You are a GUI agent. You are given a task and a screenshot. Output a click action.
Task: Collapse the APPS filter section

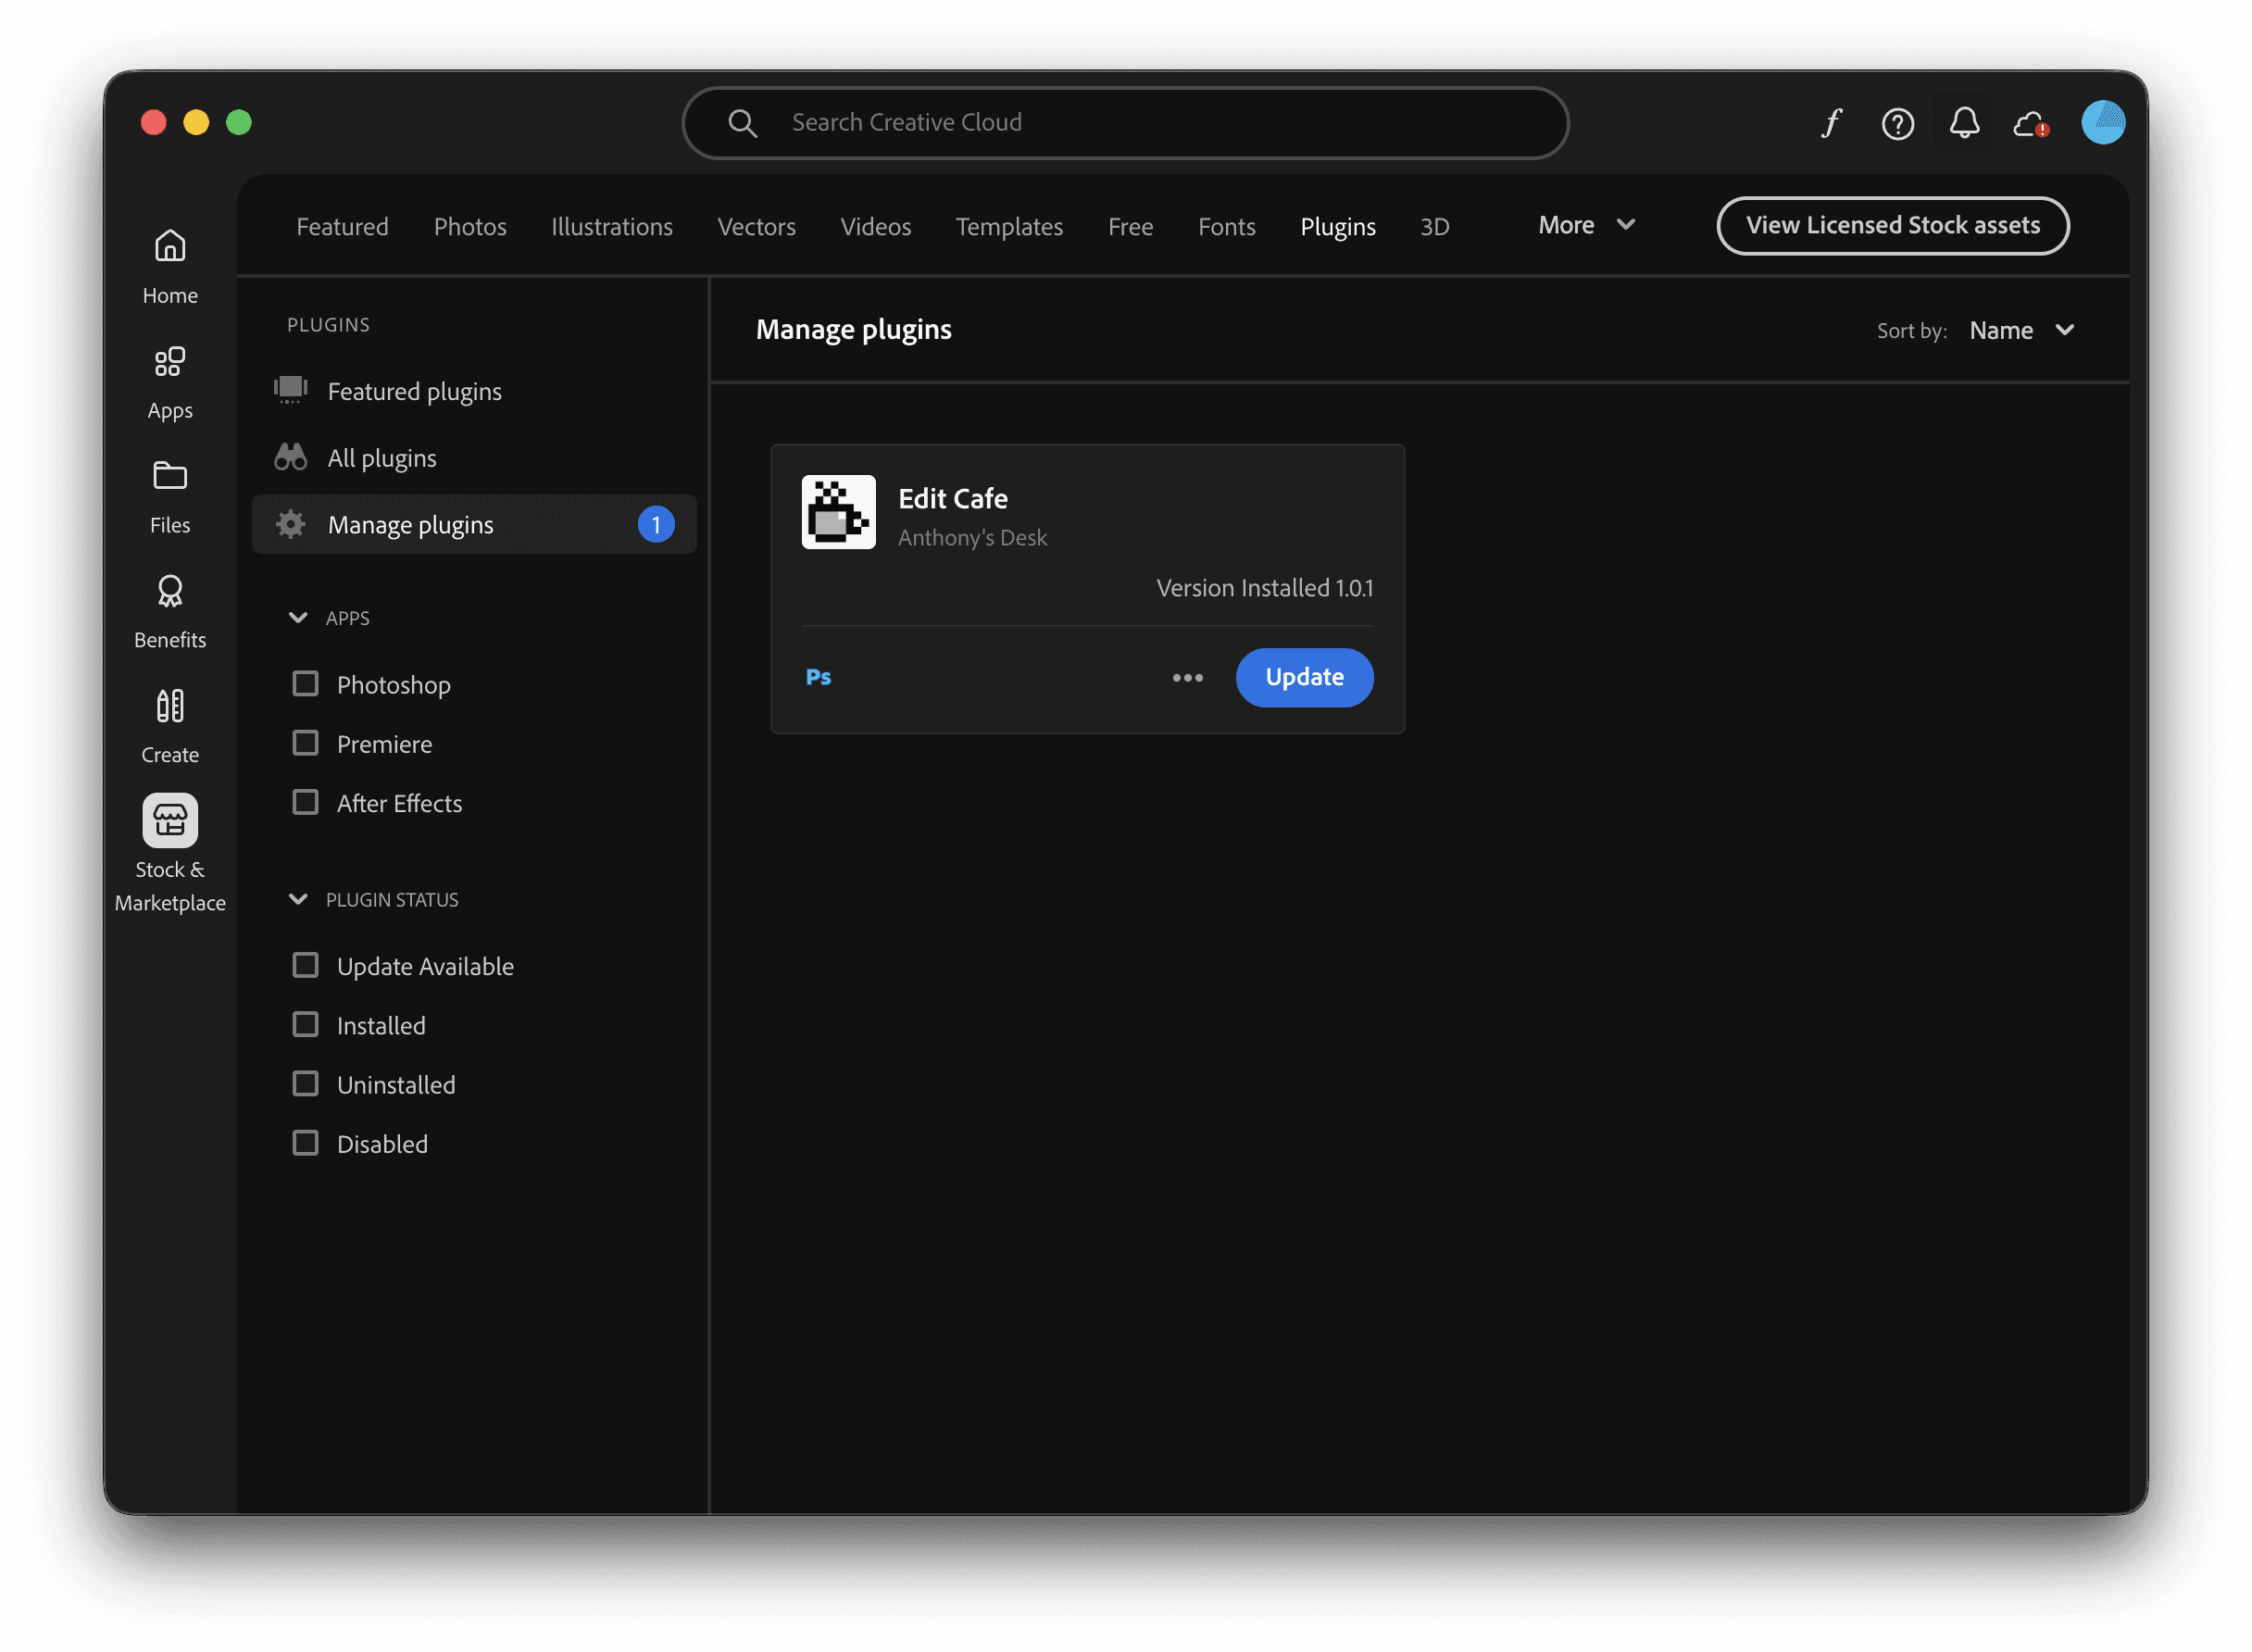[x=298, y=618]
